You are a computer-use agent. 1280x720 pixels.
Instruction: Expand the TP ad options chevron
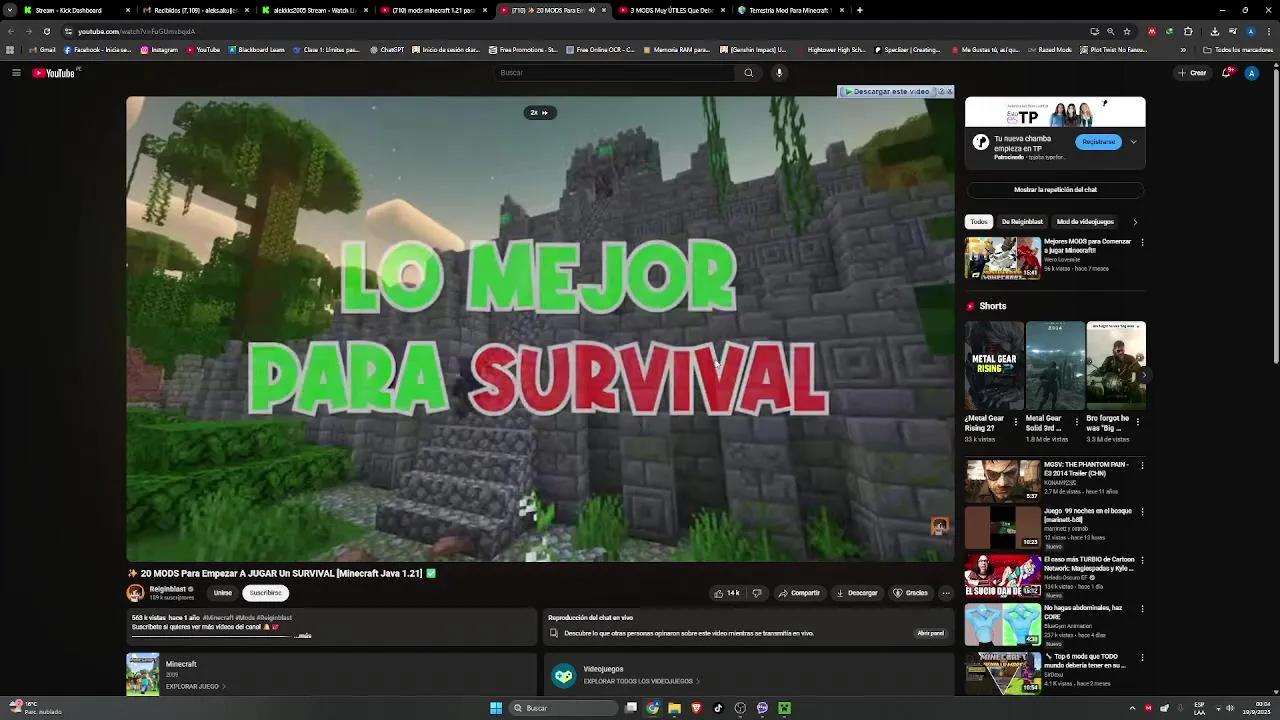[x=1133, y=142]
